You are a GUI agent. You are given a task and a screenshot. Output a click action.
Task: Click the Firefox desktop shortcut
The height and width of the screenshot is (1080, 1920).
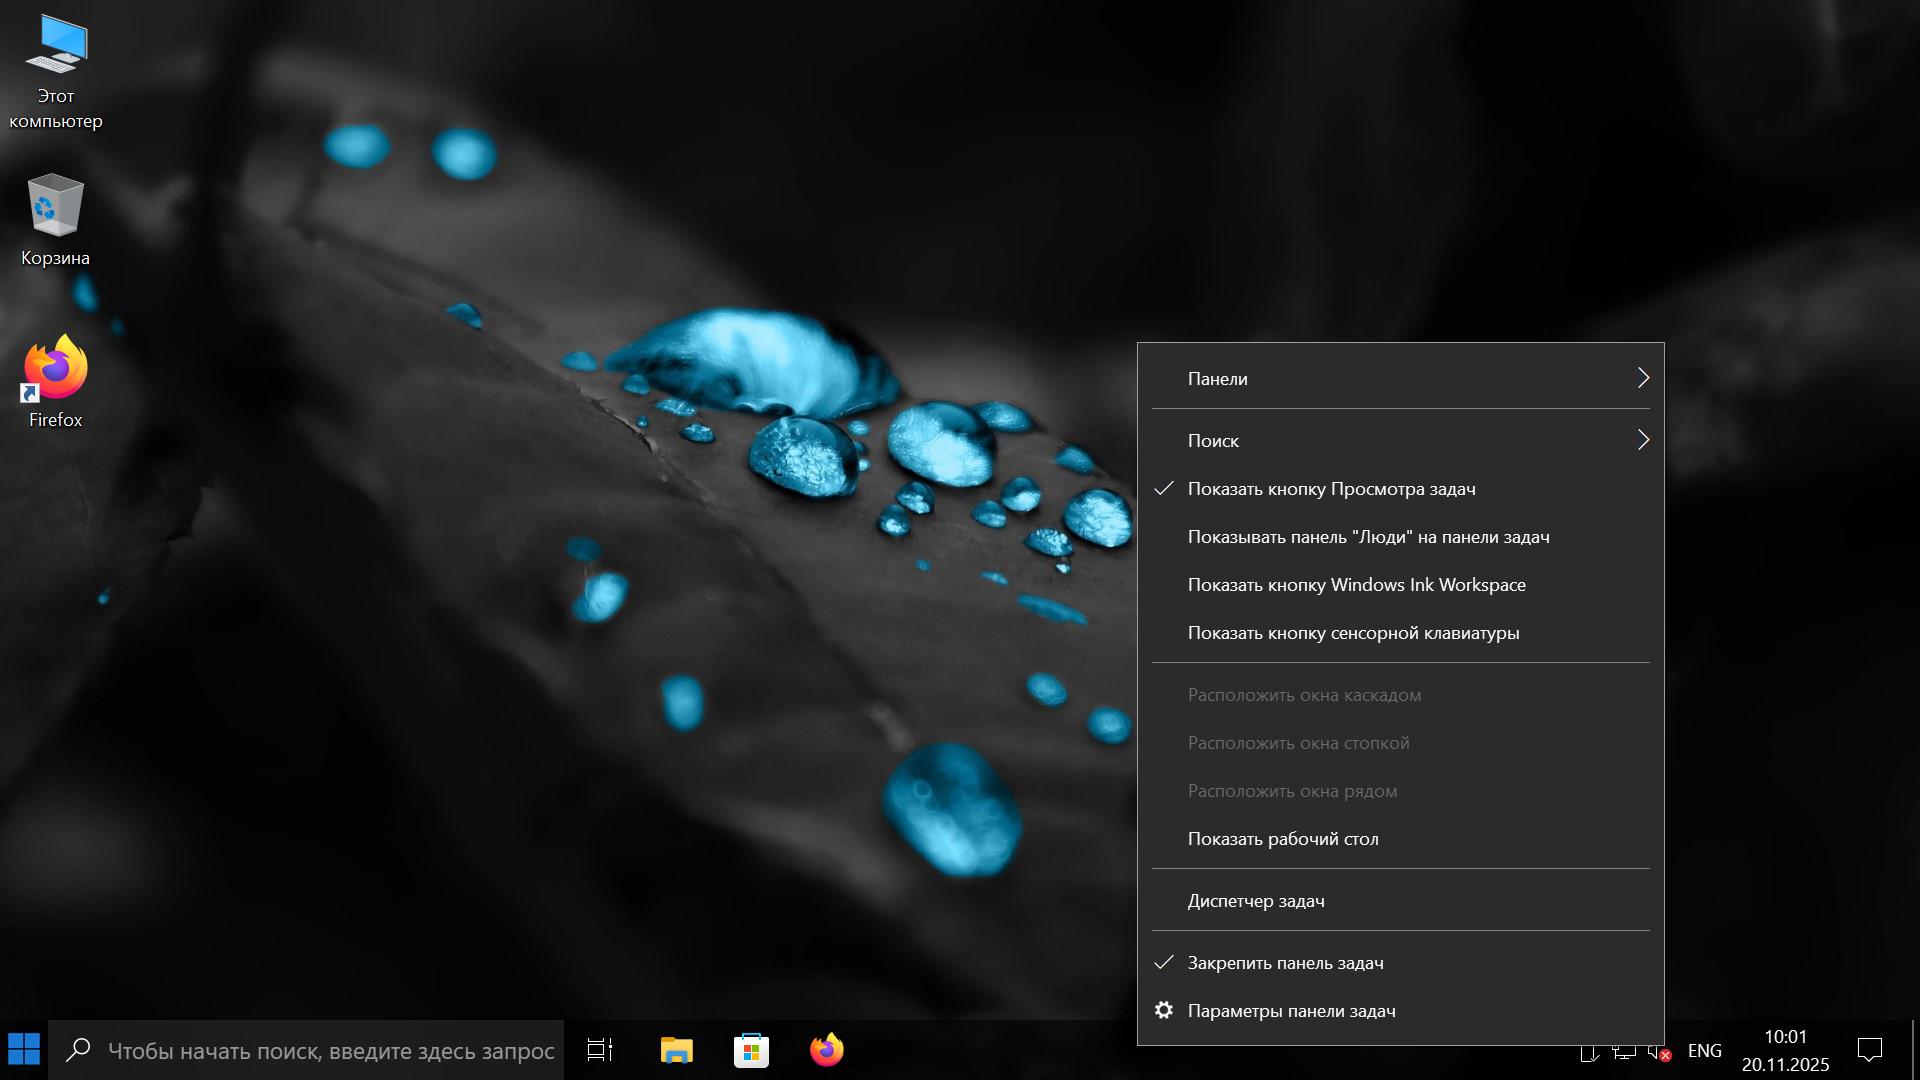(x=55, y=380)
